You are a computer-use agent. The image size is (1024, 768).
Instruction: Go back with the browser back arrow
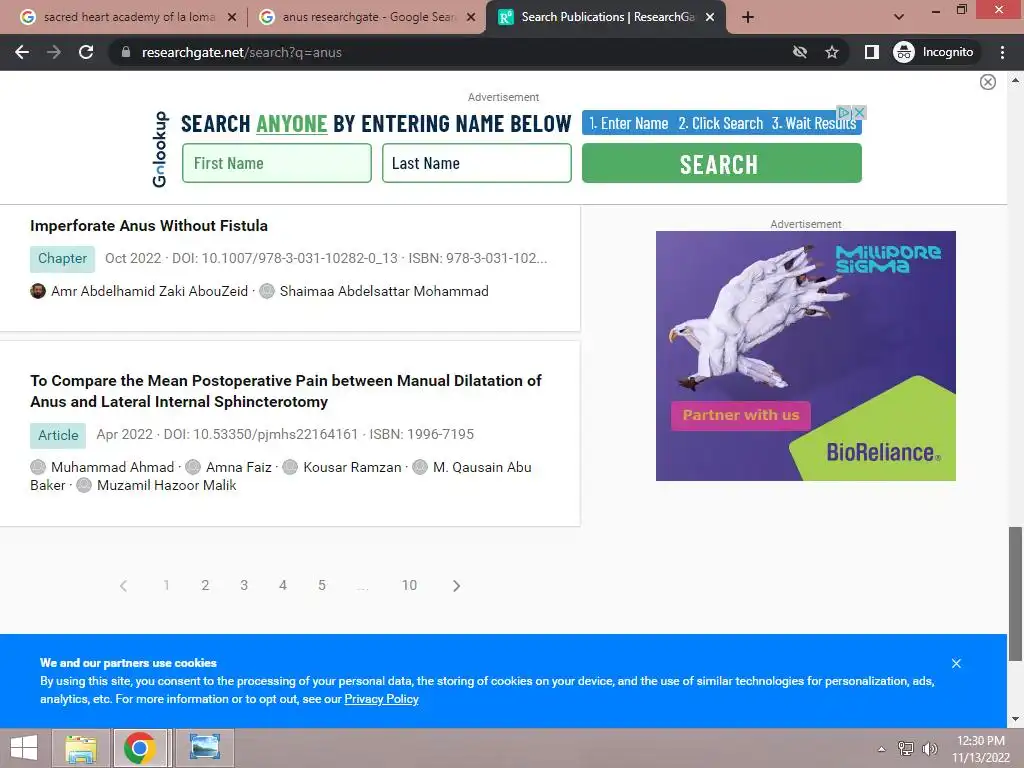(x=22, y=52)
